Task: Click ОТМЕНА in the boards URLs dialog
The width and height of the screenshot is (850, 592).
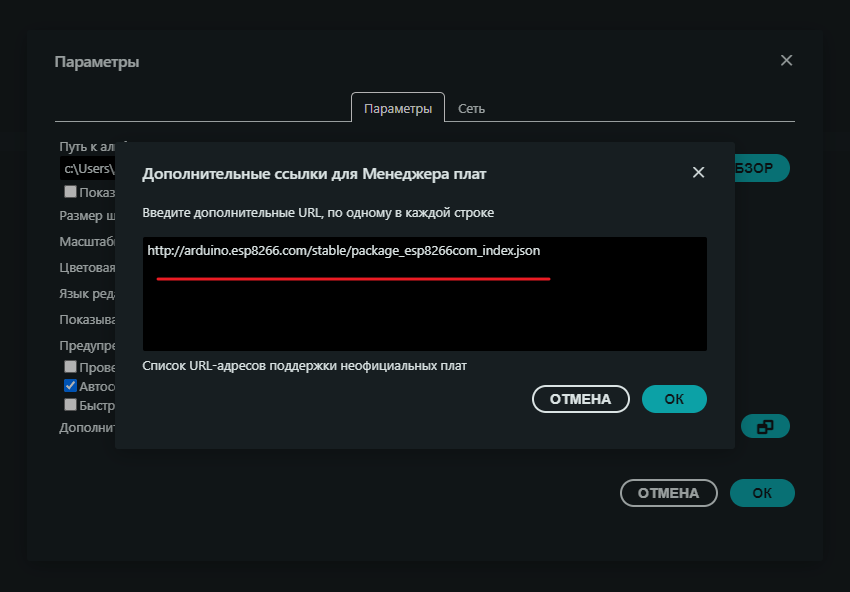Action: 581,399
